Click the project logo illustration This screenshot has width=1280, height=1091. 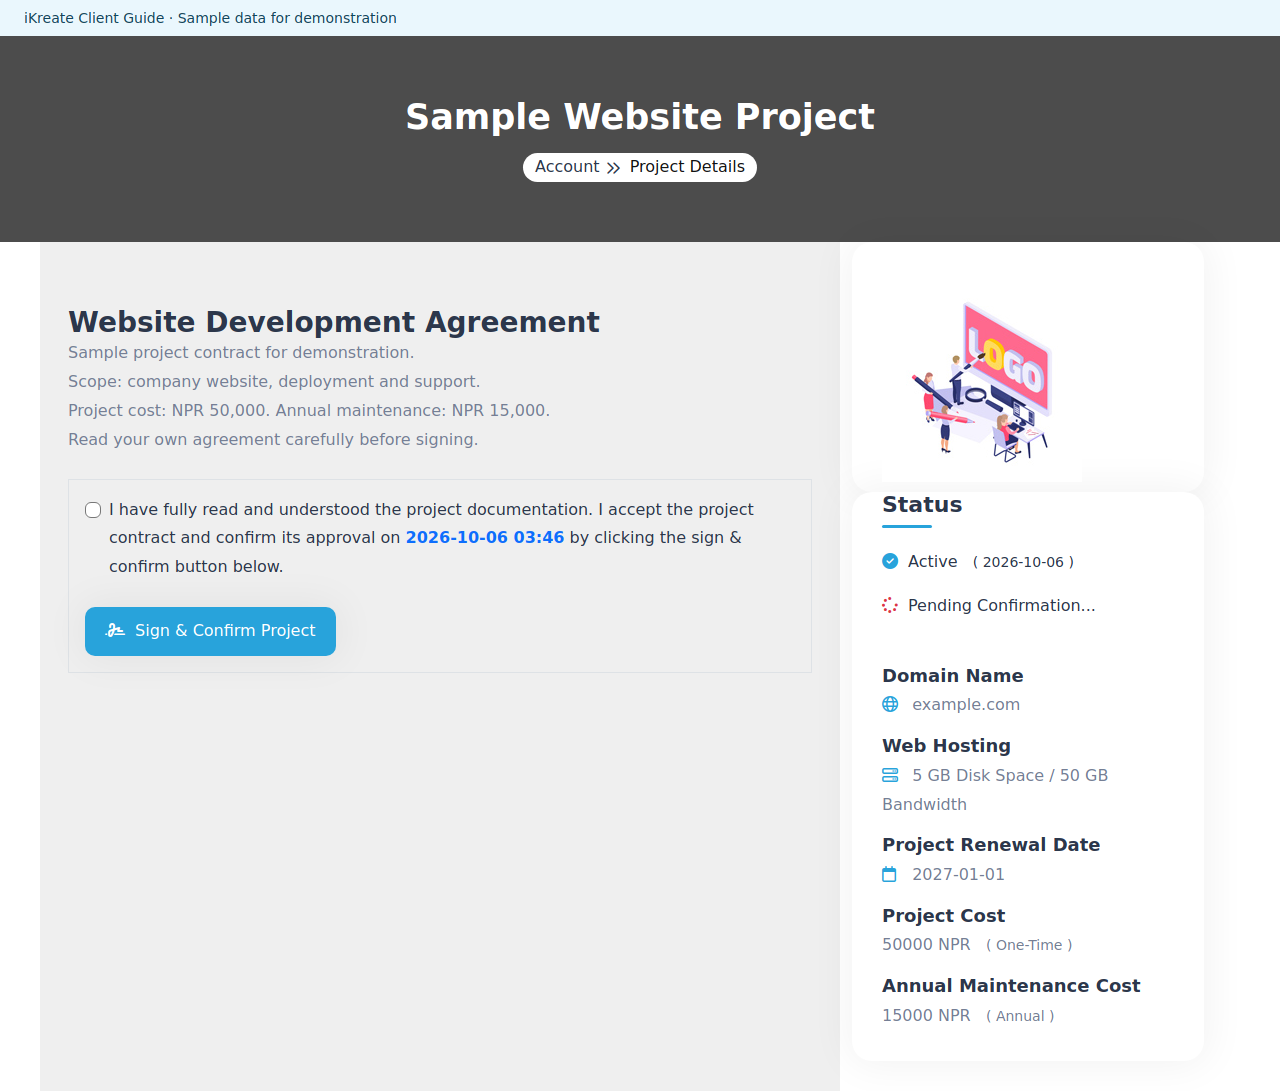coord(982,382)
